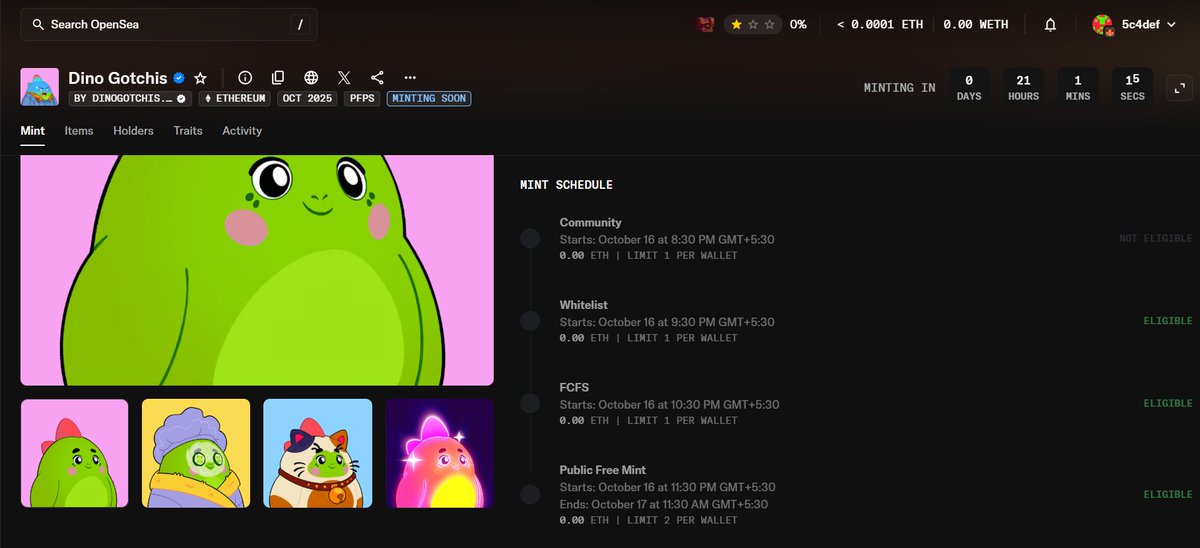Click the DAYS countdown box
The width and height of the screenshot is (1200, 548).
point(969,87)
